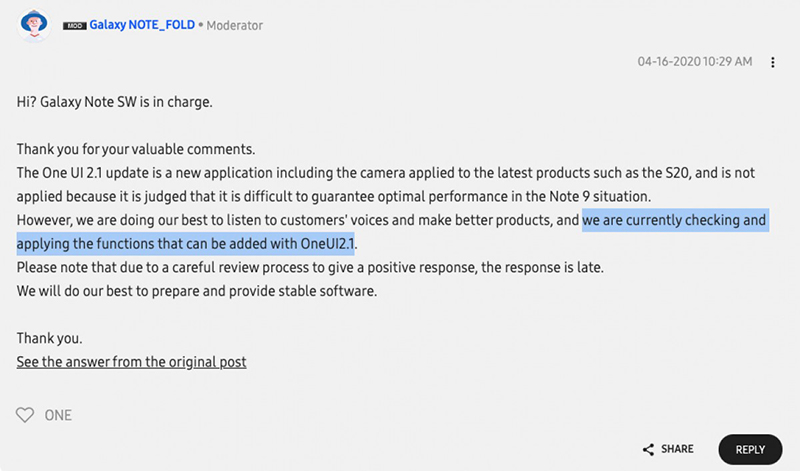
Task: Like the post with the heart icon
Action: (x=25, y=415)
